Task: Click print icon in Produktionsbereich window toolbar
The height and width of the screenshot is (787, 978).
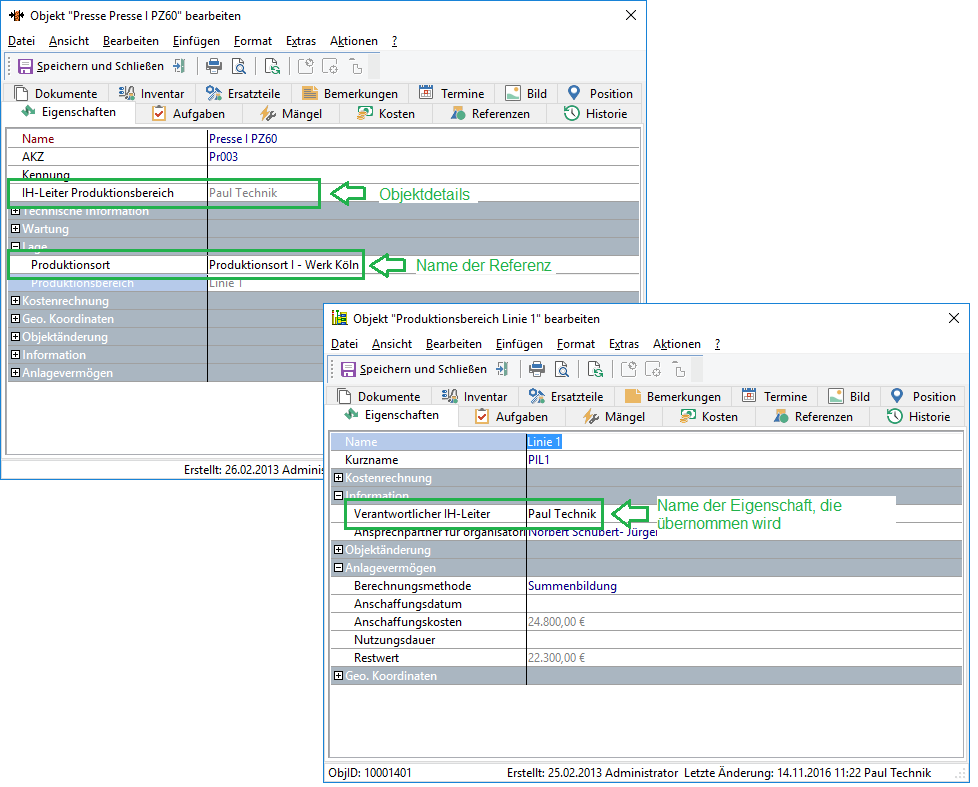Action: click(537, 369)
